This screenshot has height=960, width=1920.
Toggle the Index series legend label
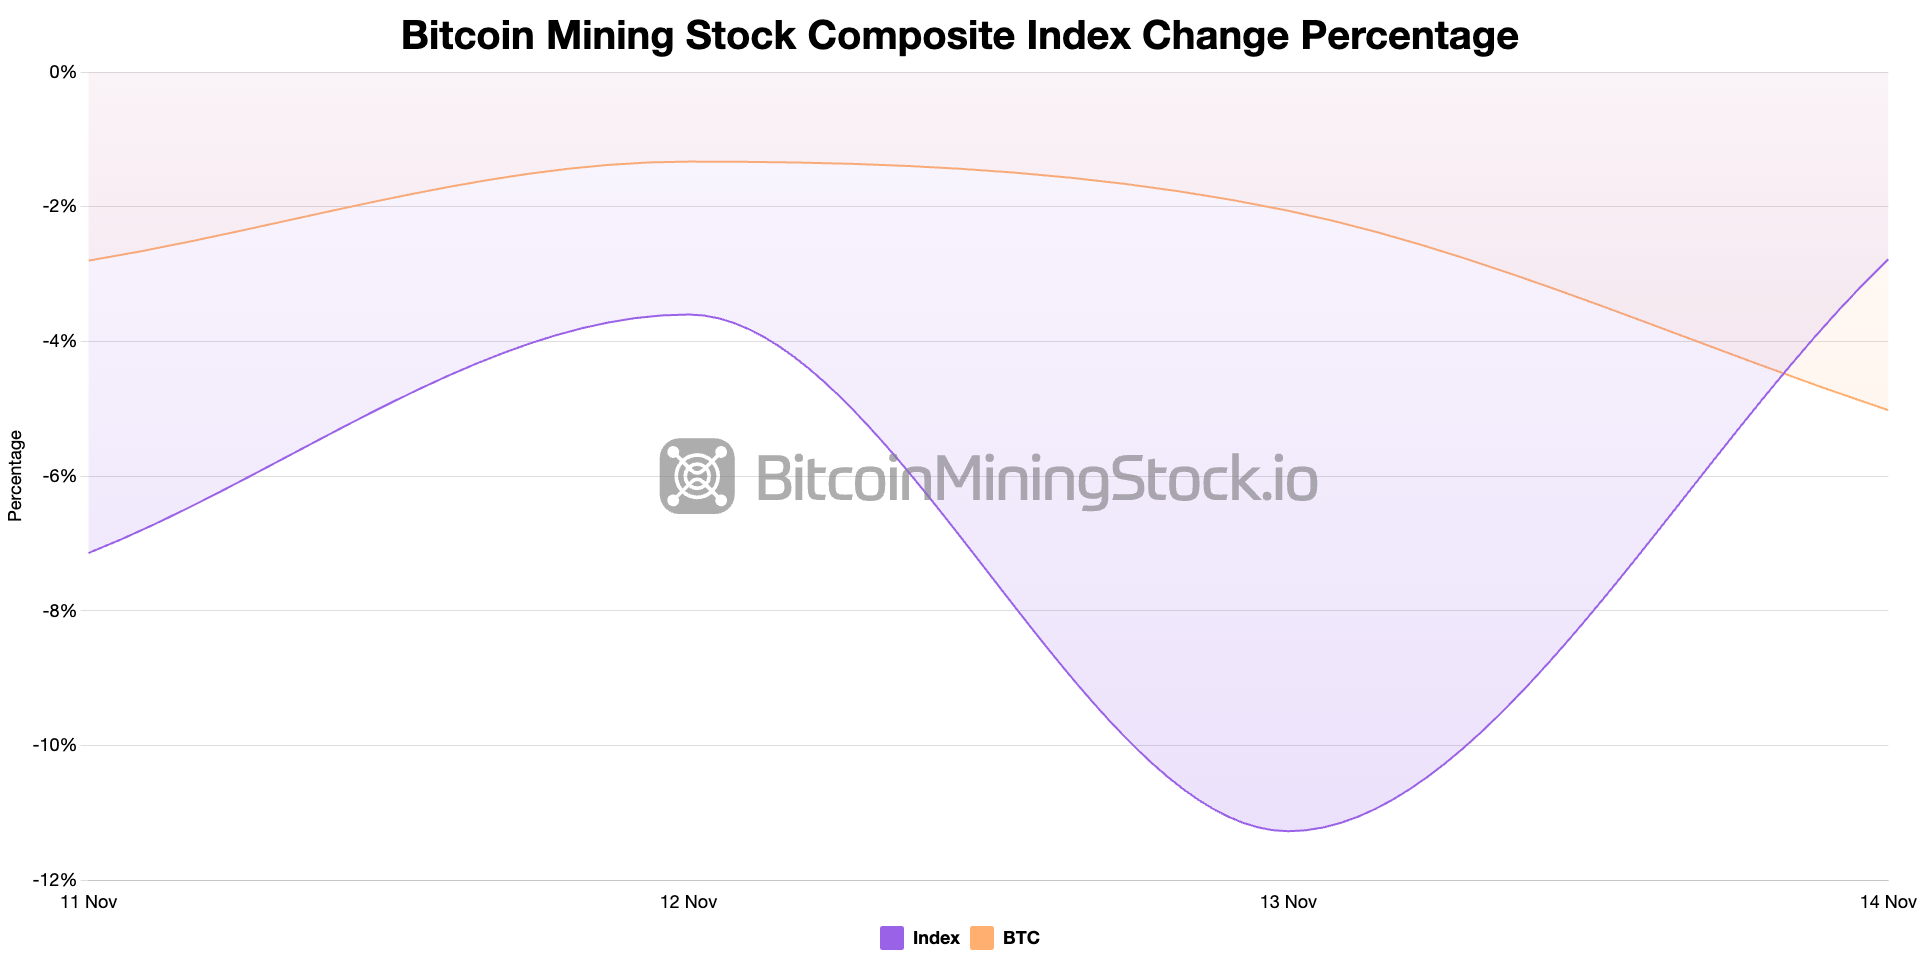936,938
